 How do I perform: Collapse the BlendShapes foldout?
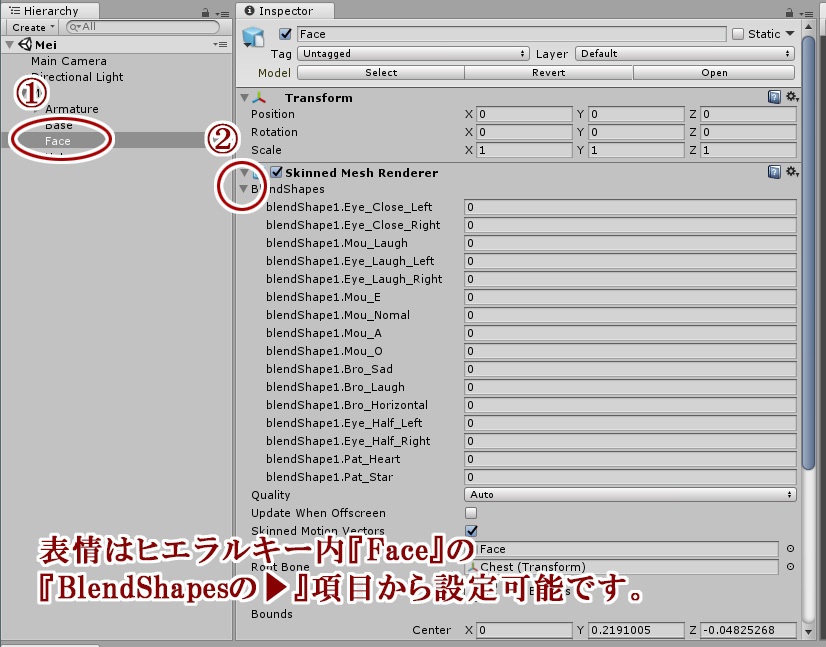pyautogui.click(x=243, y=189)
